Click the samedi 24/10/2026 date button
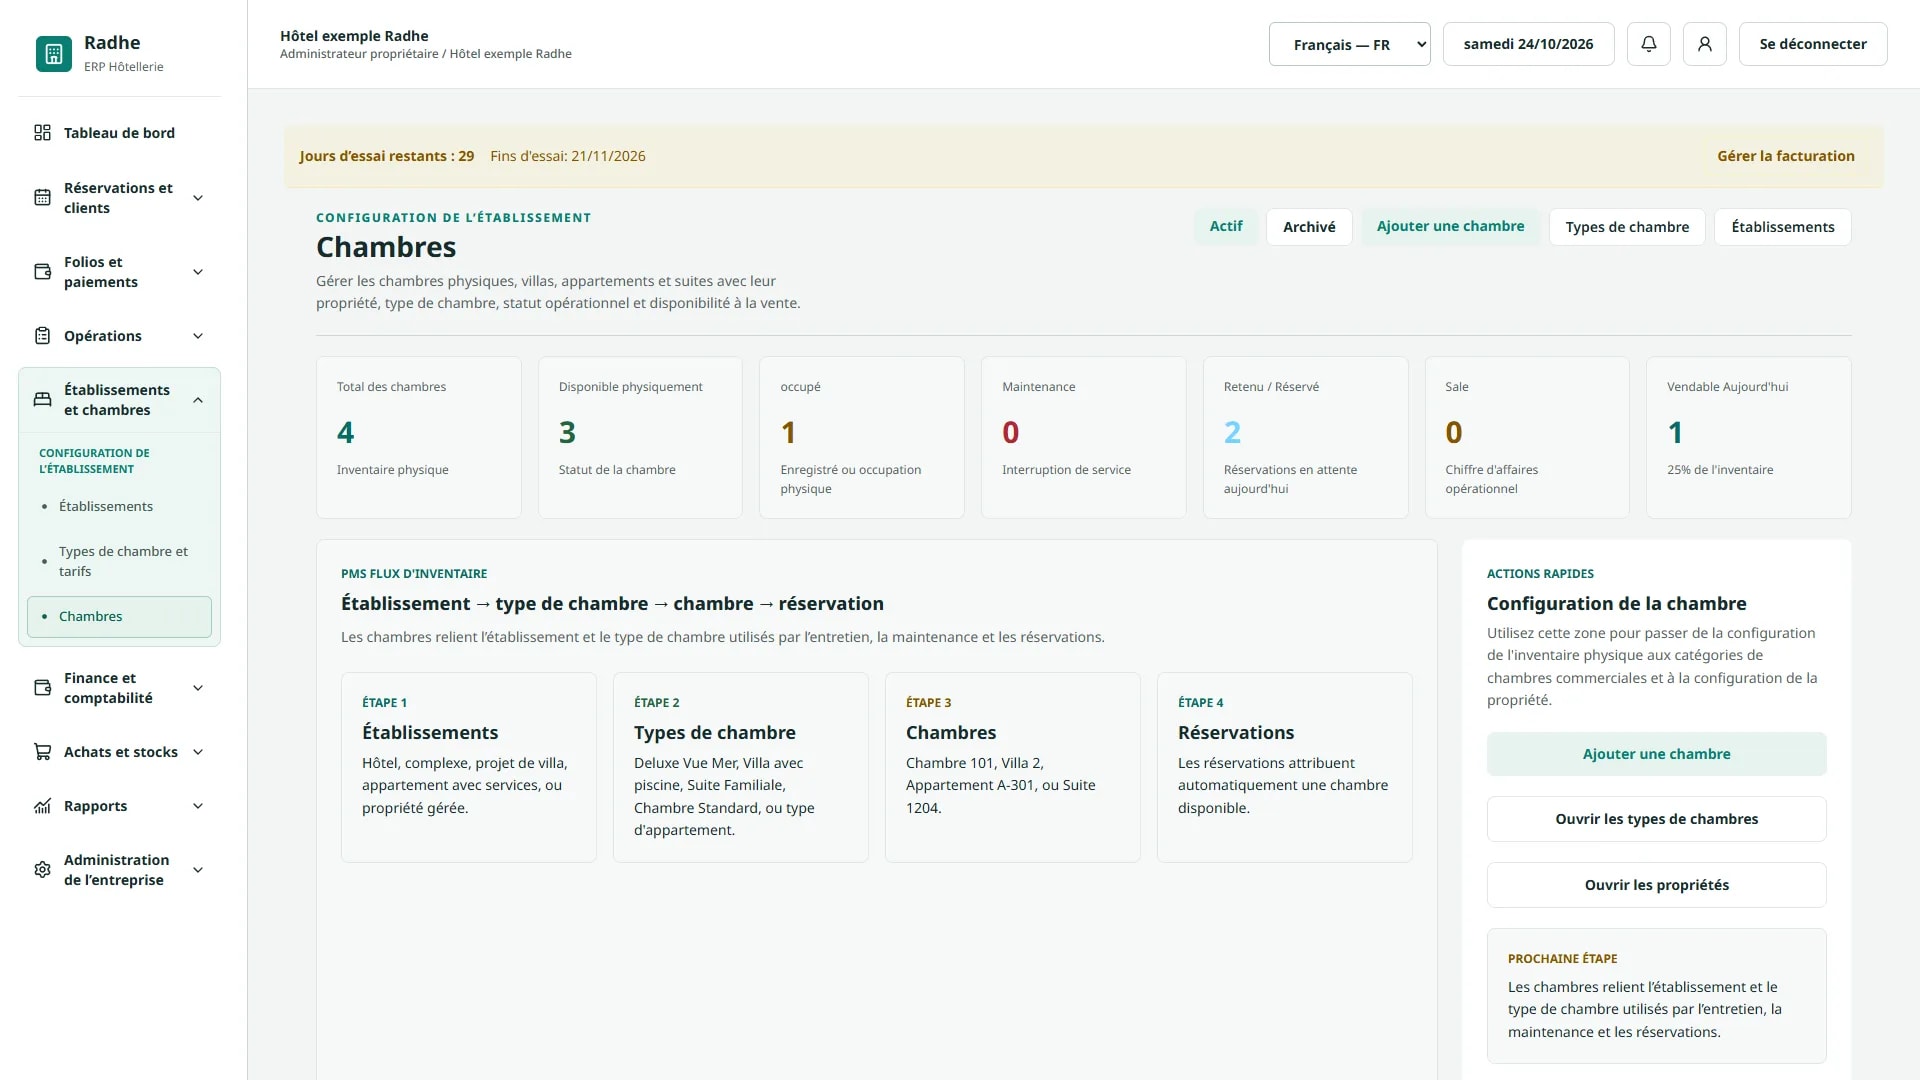The width and height of the screenshot is (1920, 1080). [1528, 44]
